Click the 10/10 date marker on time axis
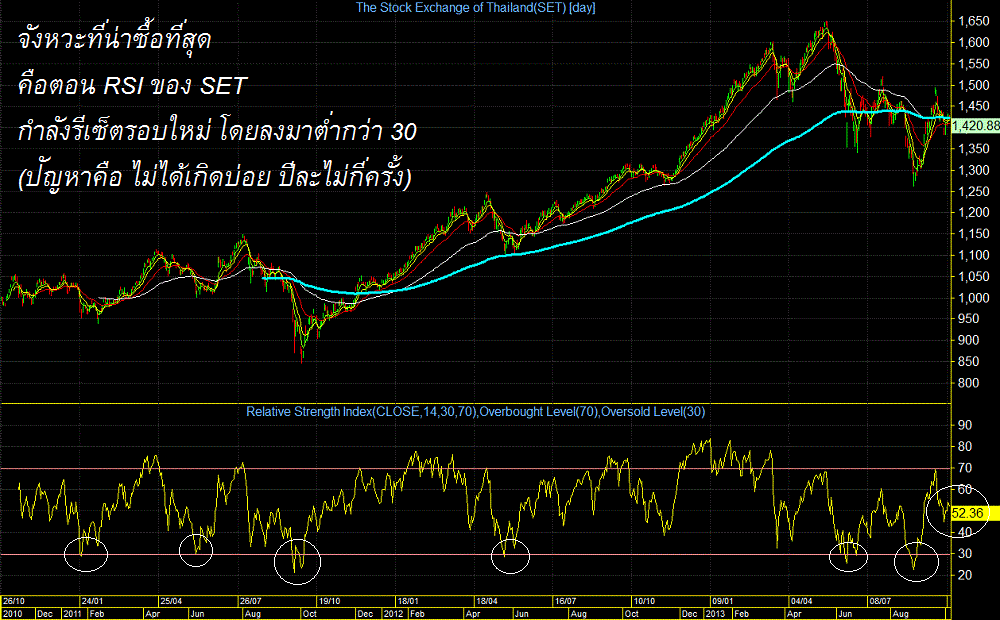The height and width of the screenshot is (620, 1000). pyautogui.click(x=644, y=602)
